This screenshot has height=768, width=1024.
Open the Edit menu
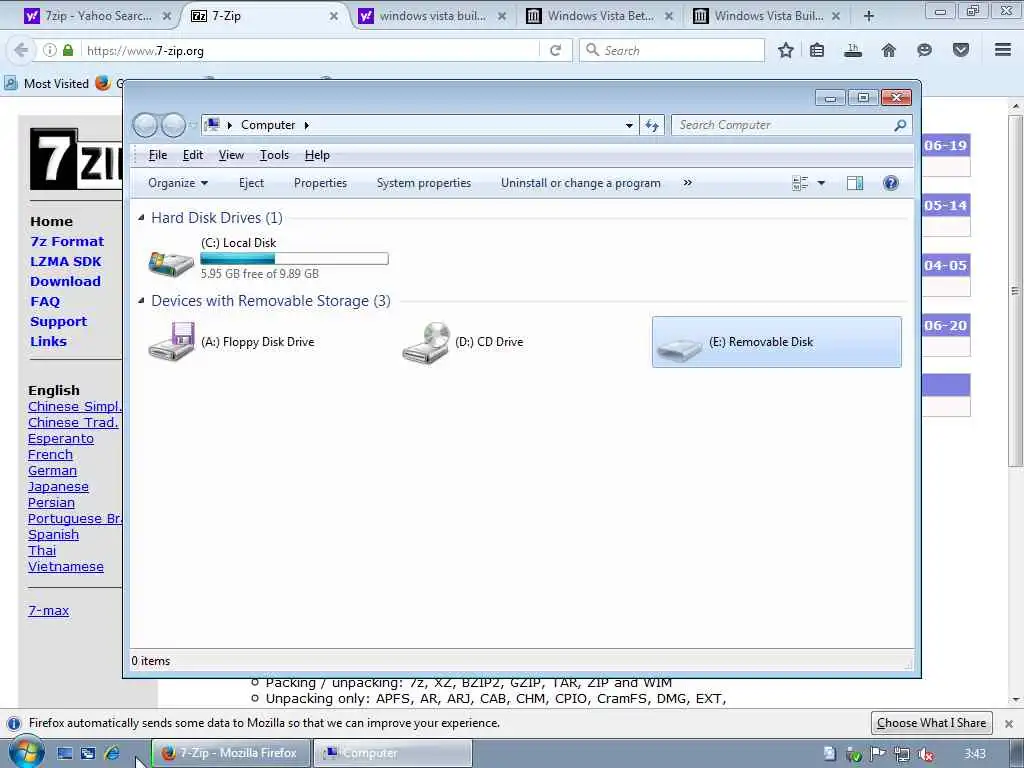(x=193, y=155)
